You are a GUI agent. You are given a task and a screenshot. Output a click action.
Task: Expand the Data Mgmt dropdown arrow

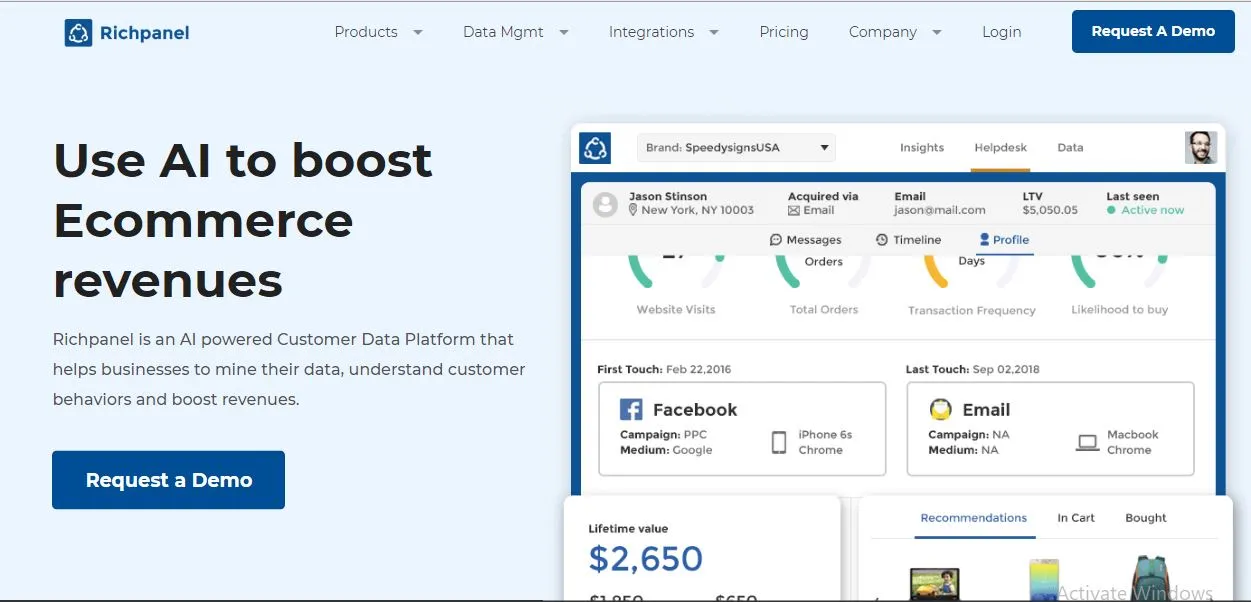(x=564, y=32)
